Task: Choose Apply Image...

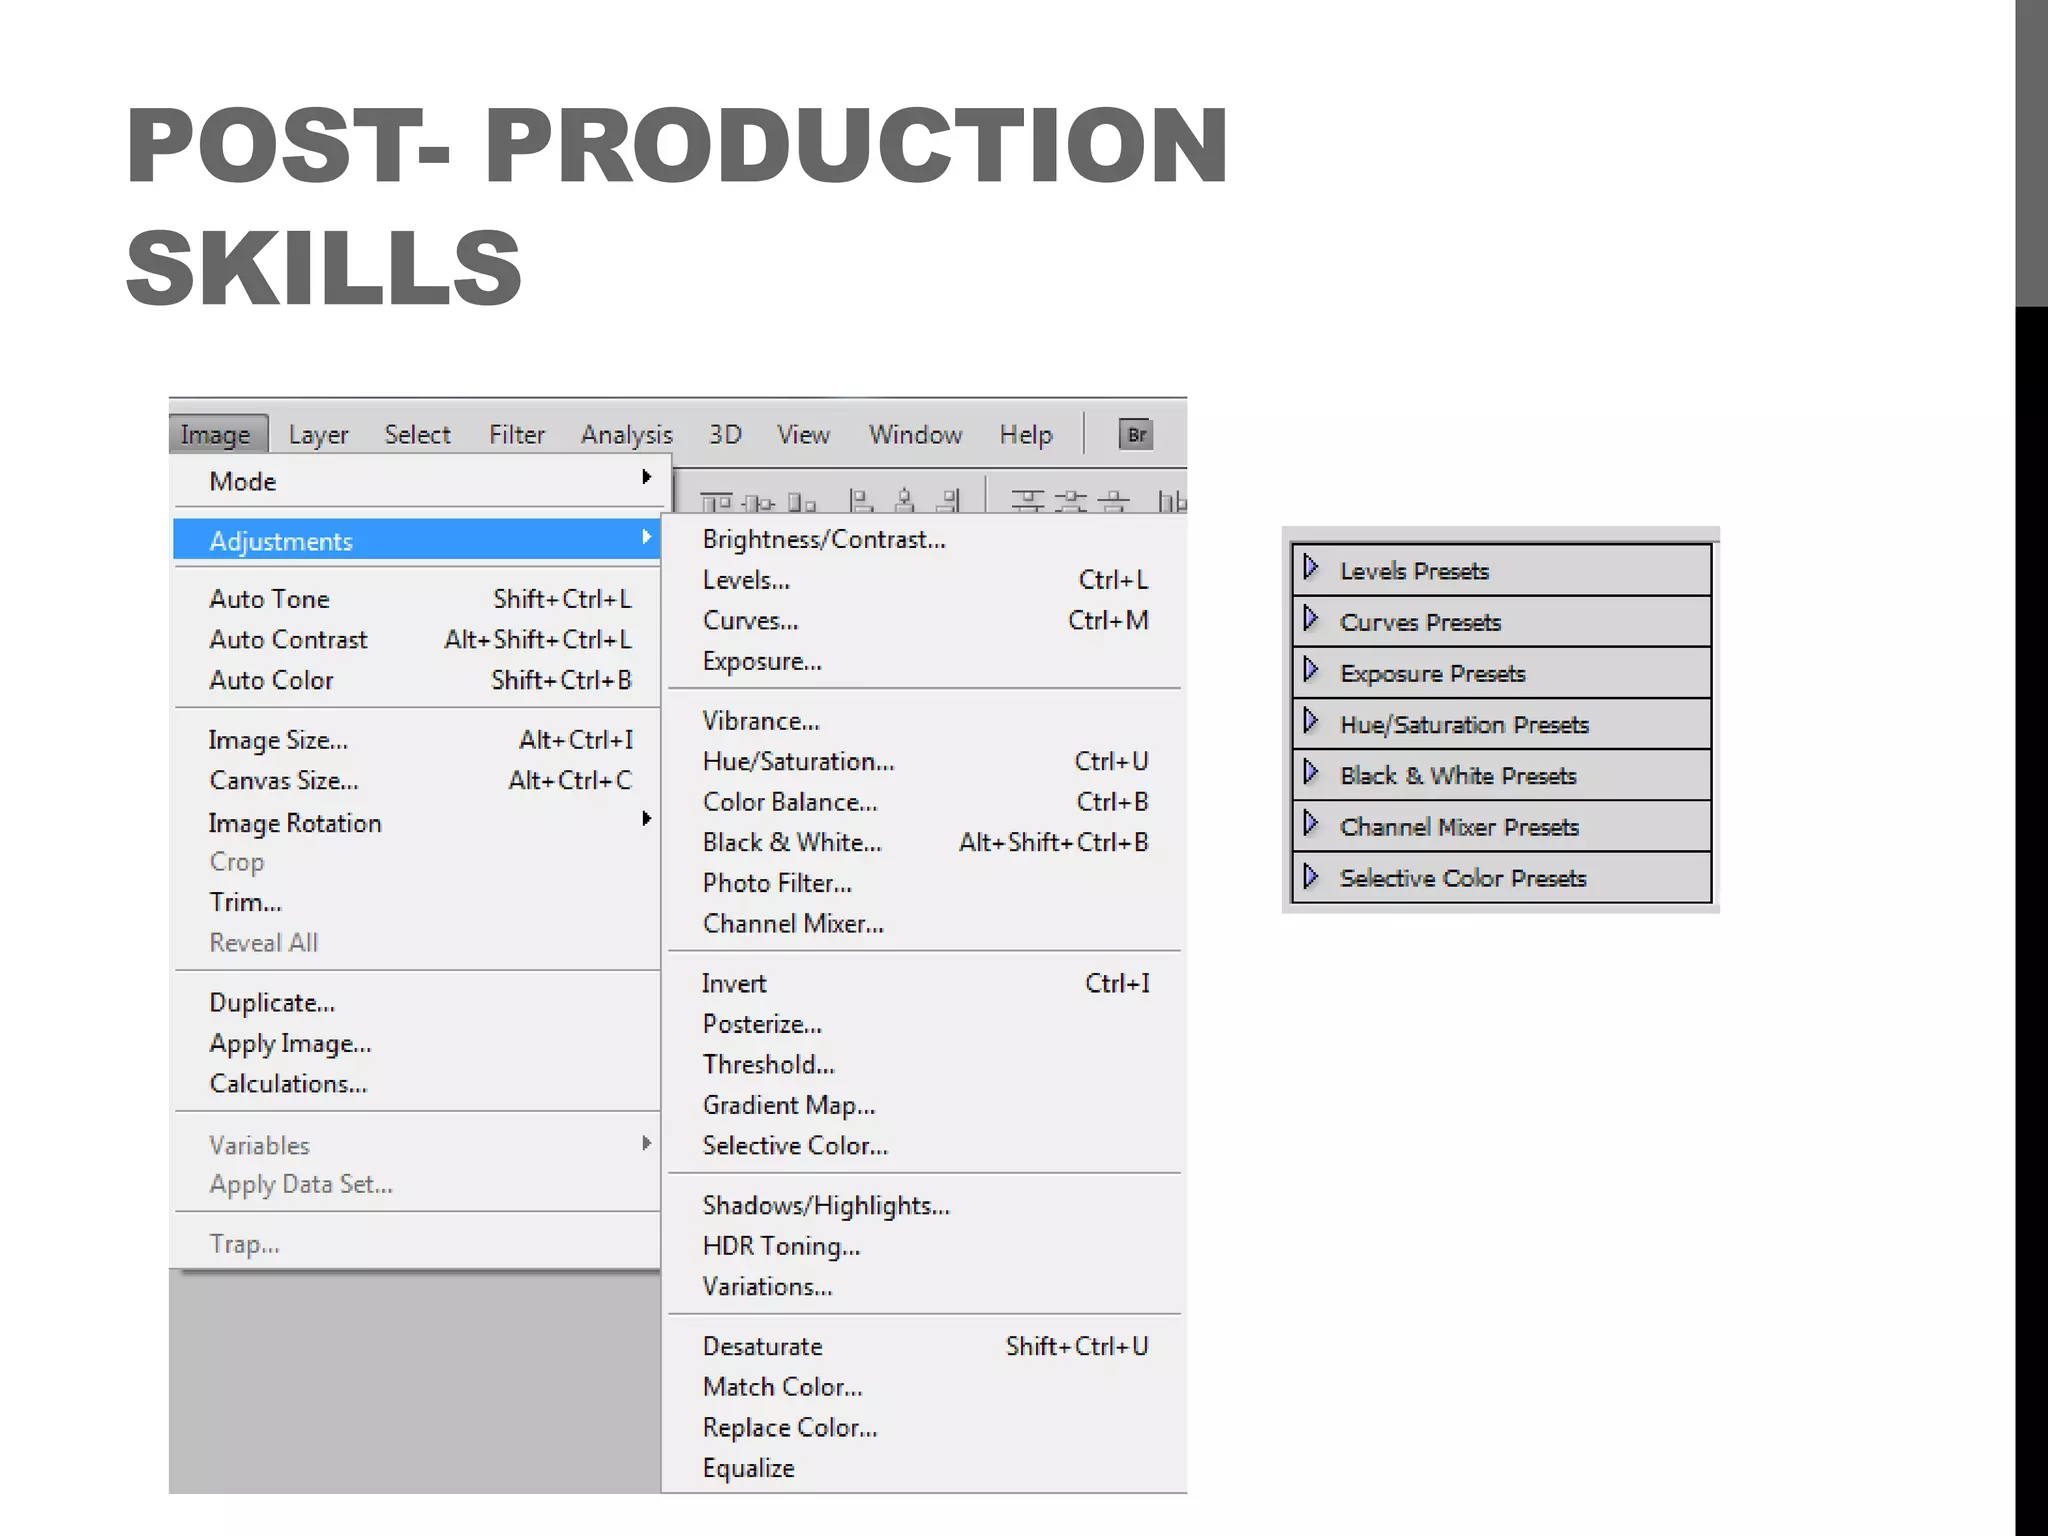Action: click(x=417, y=1043)
